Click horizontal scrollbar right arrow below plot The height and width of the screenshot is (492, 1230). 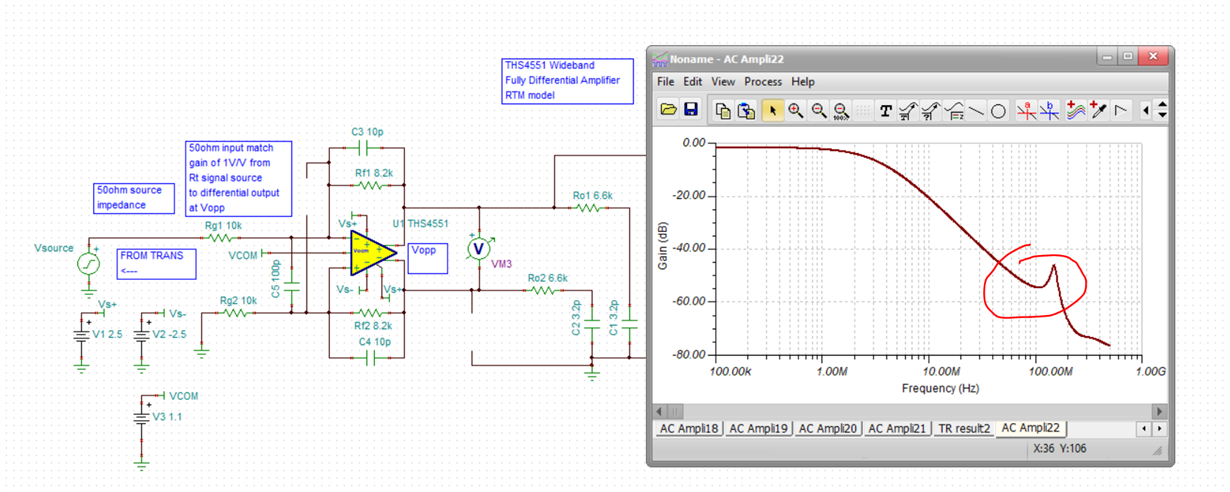pos(1160,411)
